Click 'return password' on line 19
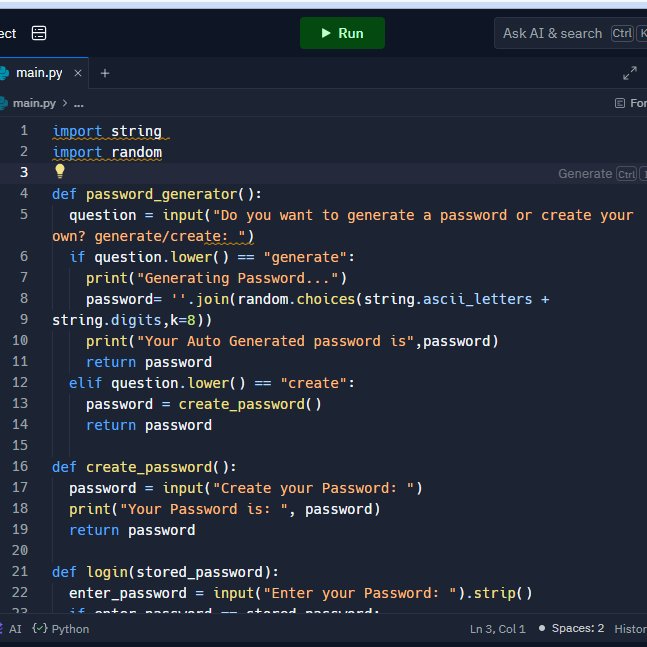This screenshot has height=647, width=647. 132,530
